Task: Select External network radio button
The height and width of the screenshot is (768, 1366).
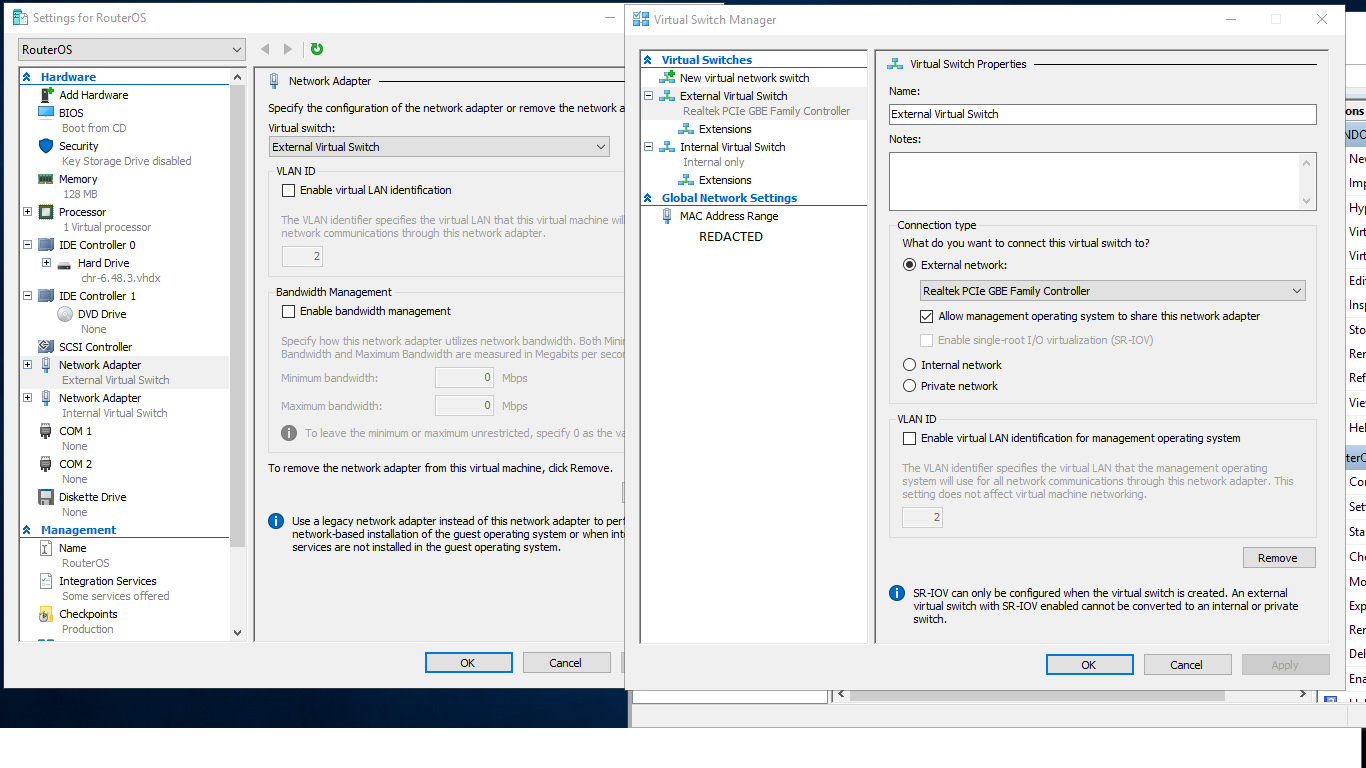Action: 909,265
